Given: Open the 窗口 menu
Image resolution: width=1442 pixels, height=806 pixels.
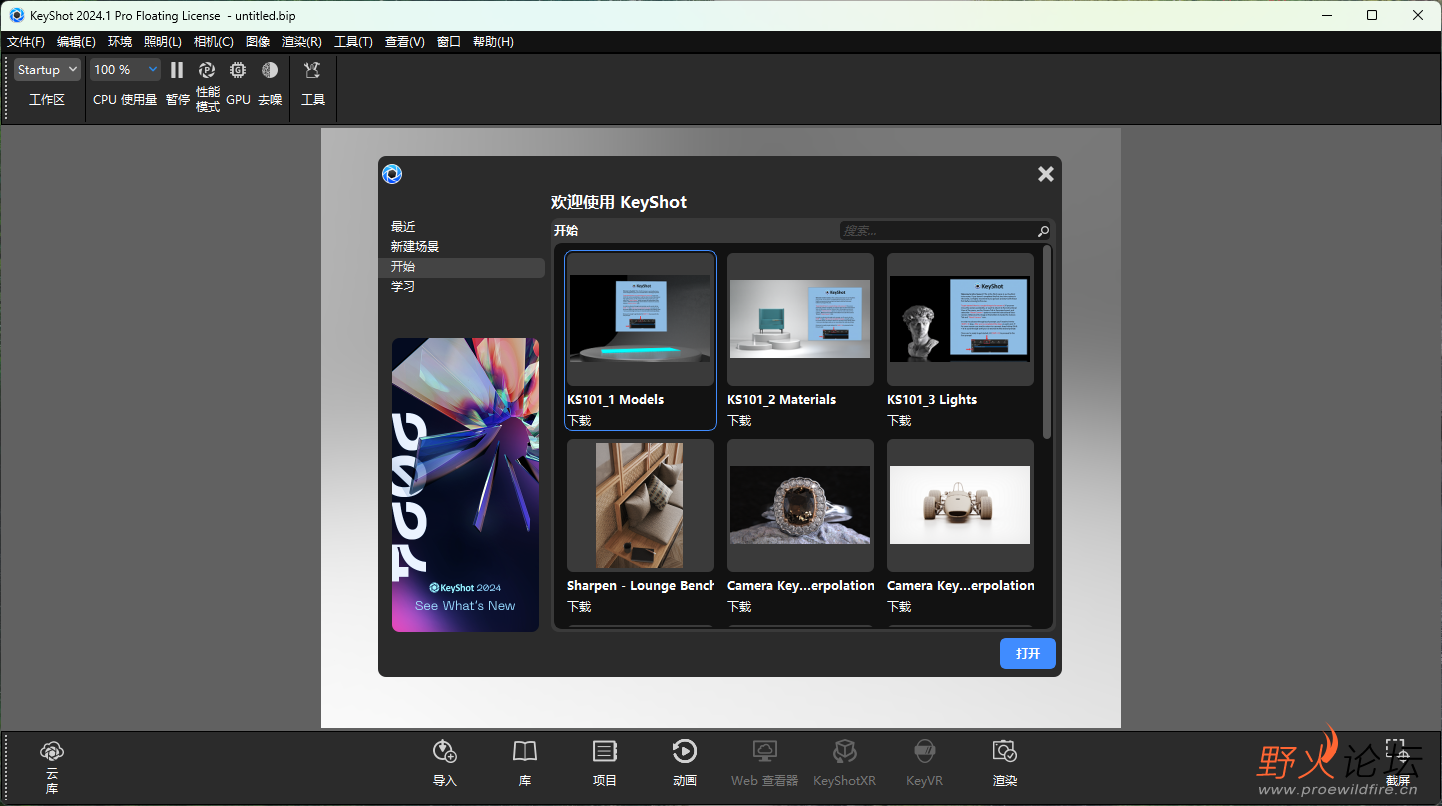Looking at the screenshot, I should click(x=449, y=42).
